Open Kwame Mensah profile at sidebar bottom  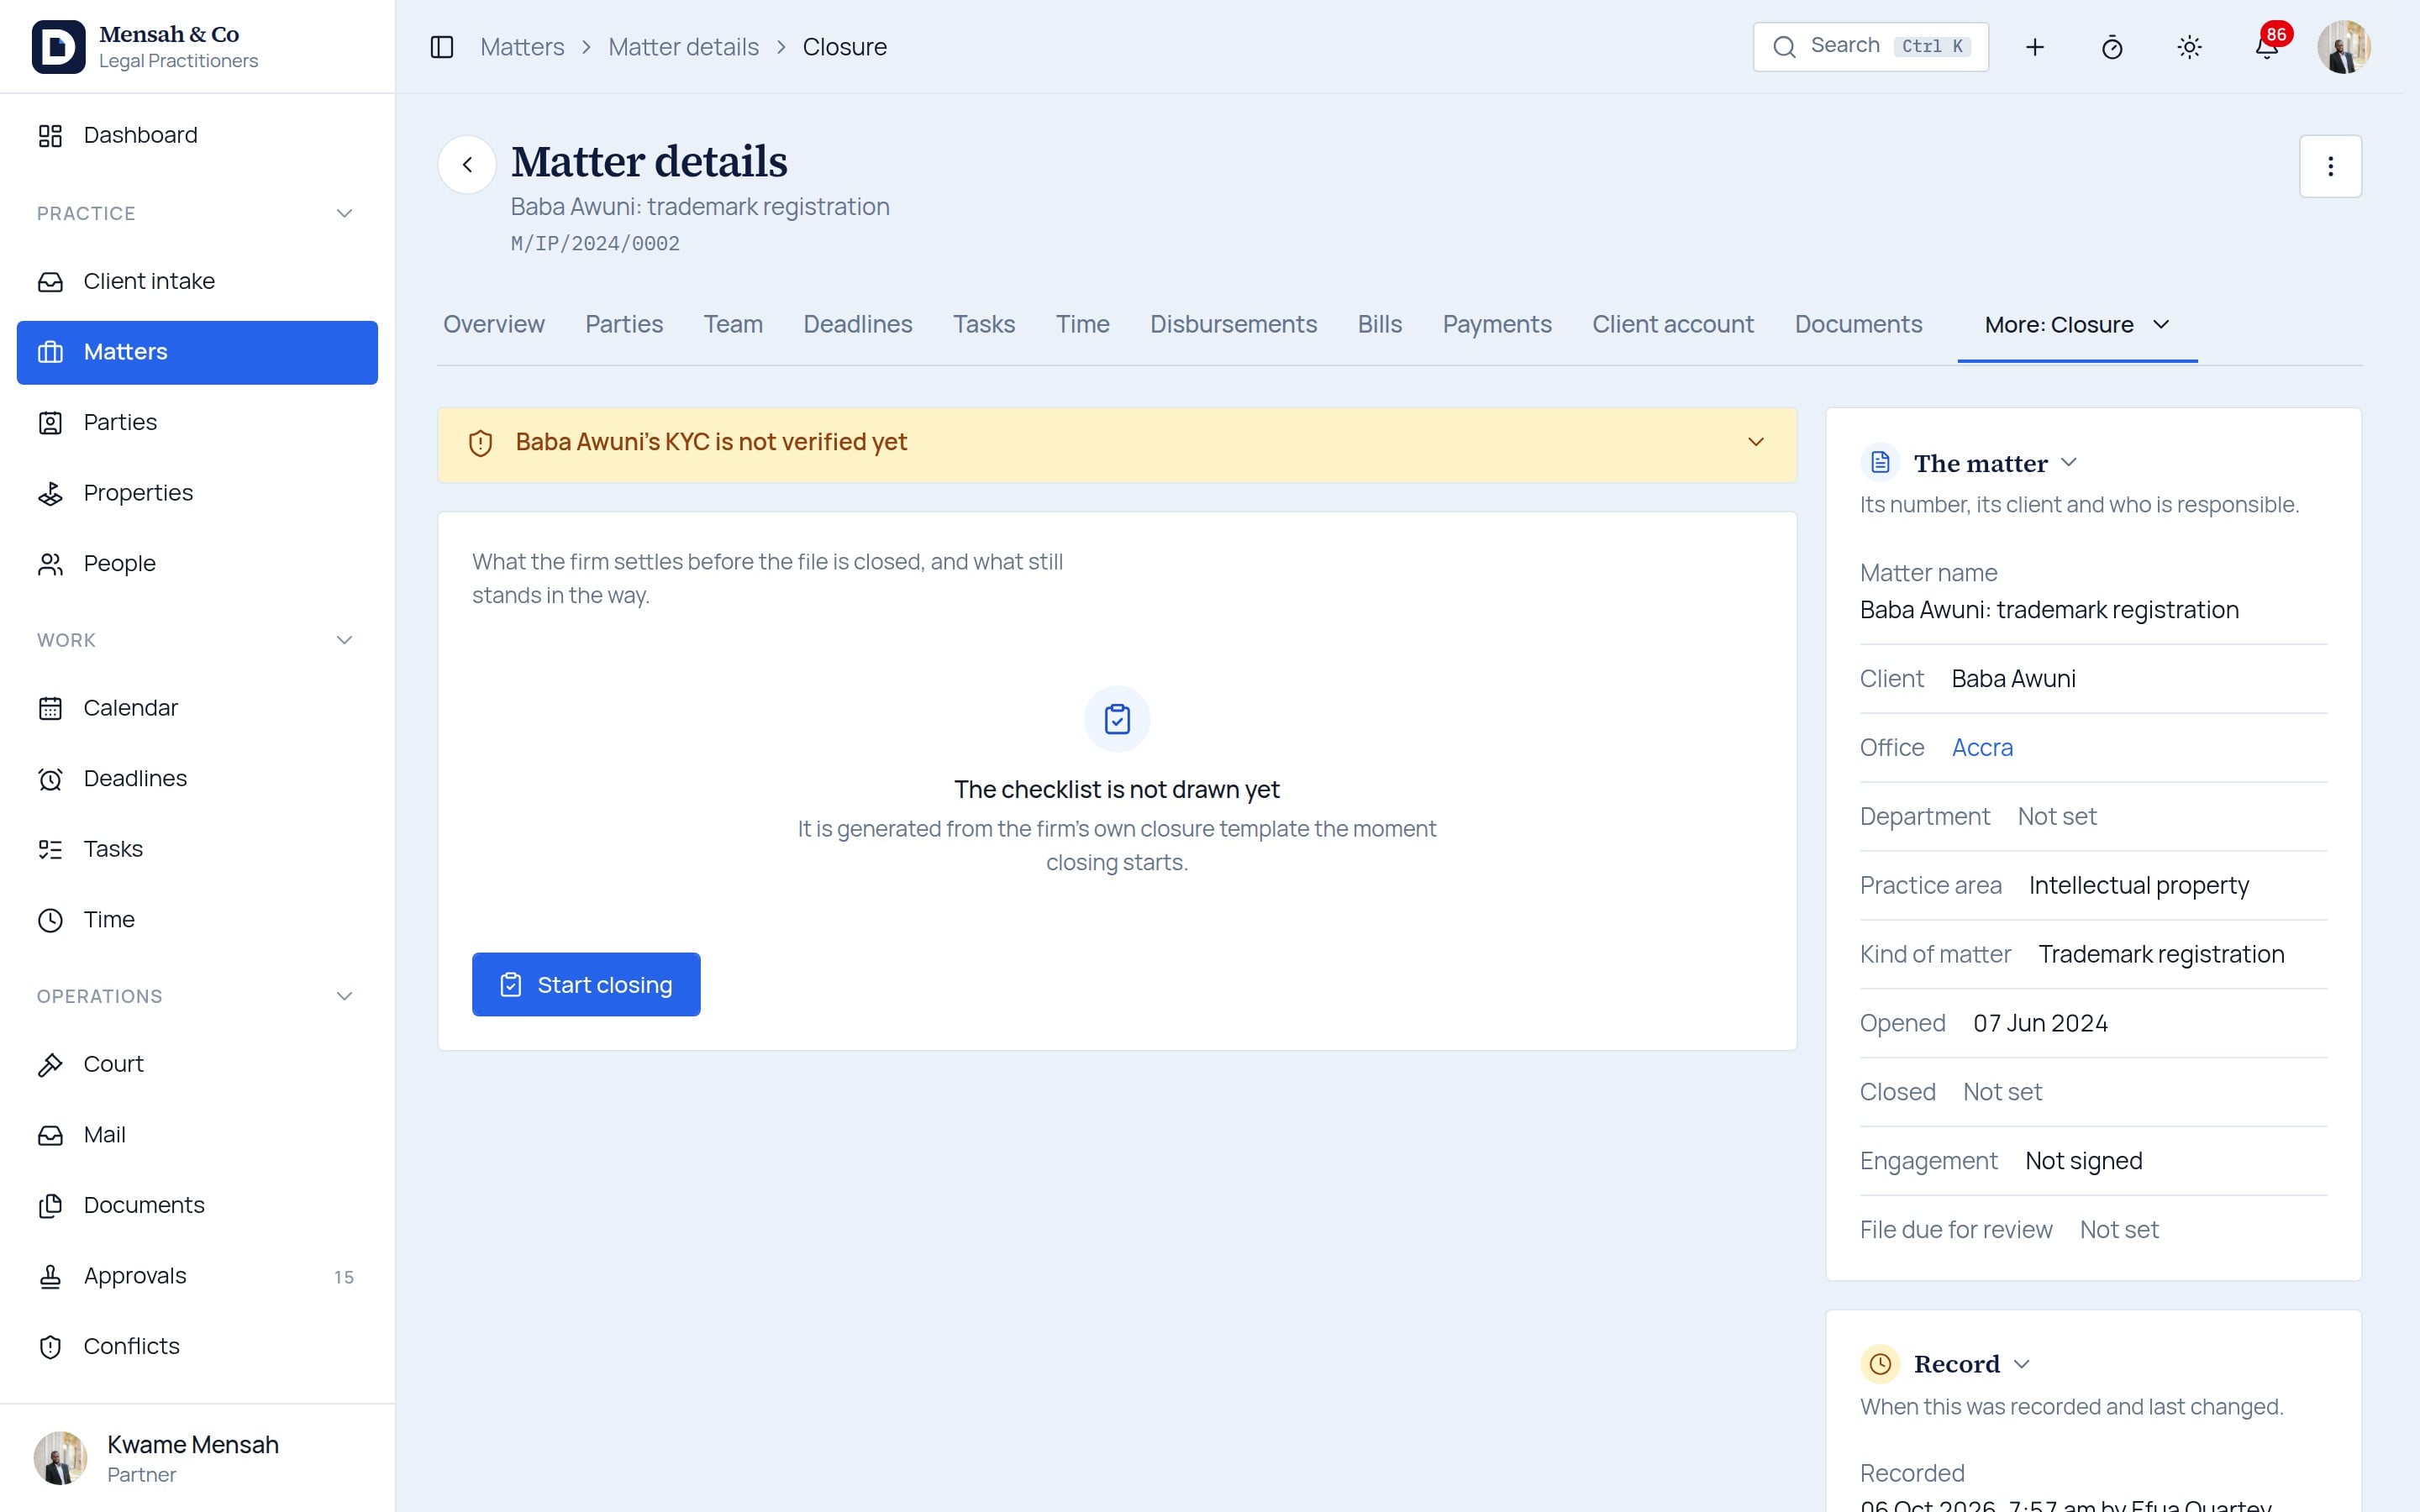pos(197,1458)
